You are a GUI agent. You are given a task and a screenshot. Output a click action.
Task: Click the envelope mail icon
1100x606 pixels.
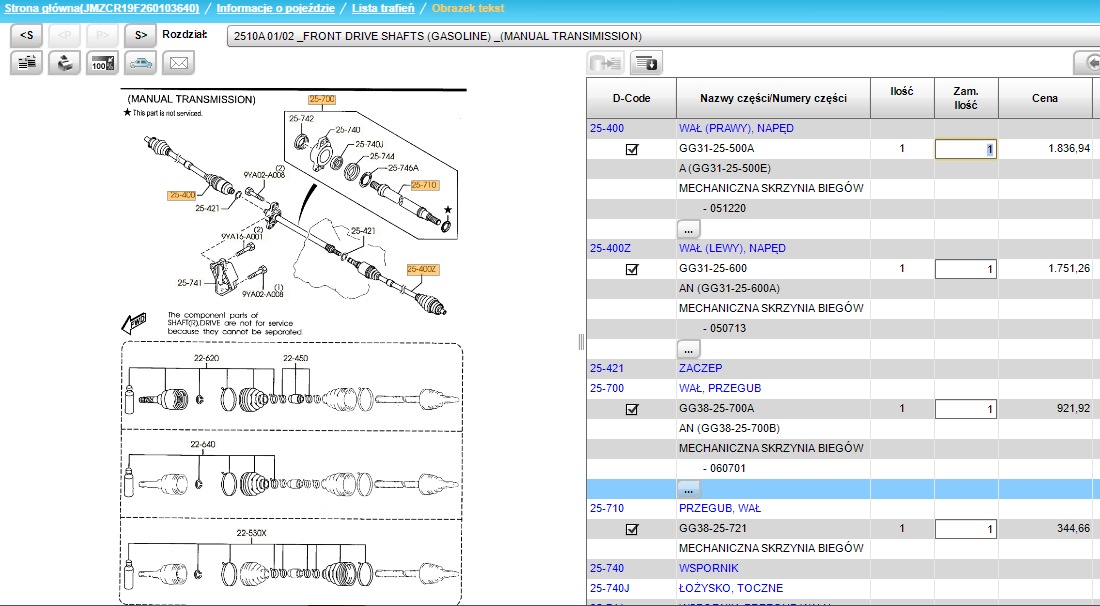178,63
